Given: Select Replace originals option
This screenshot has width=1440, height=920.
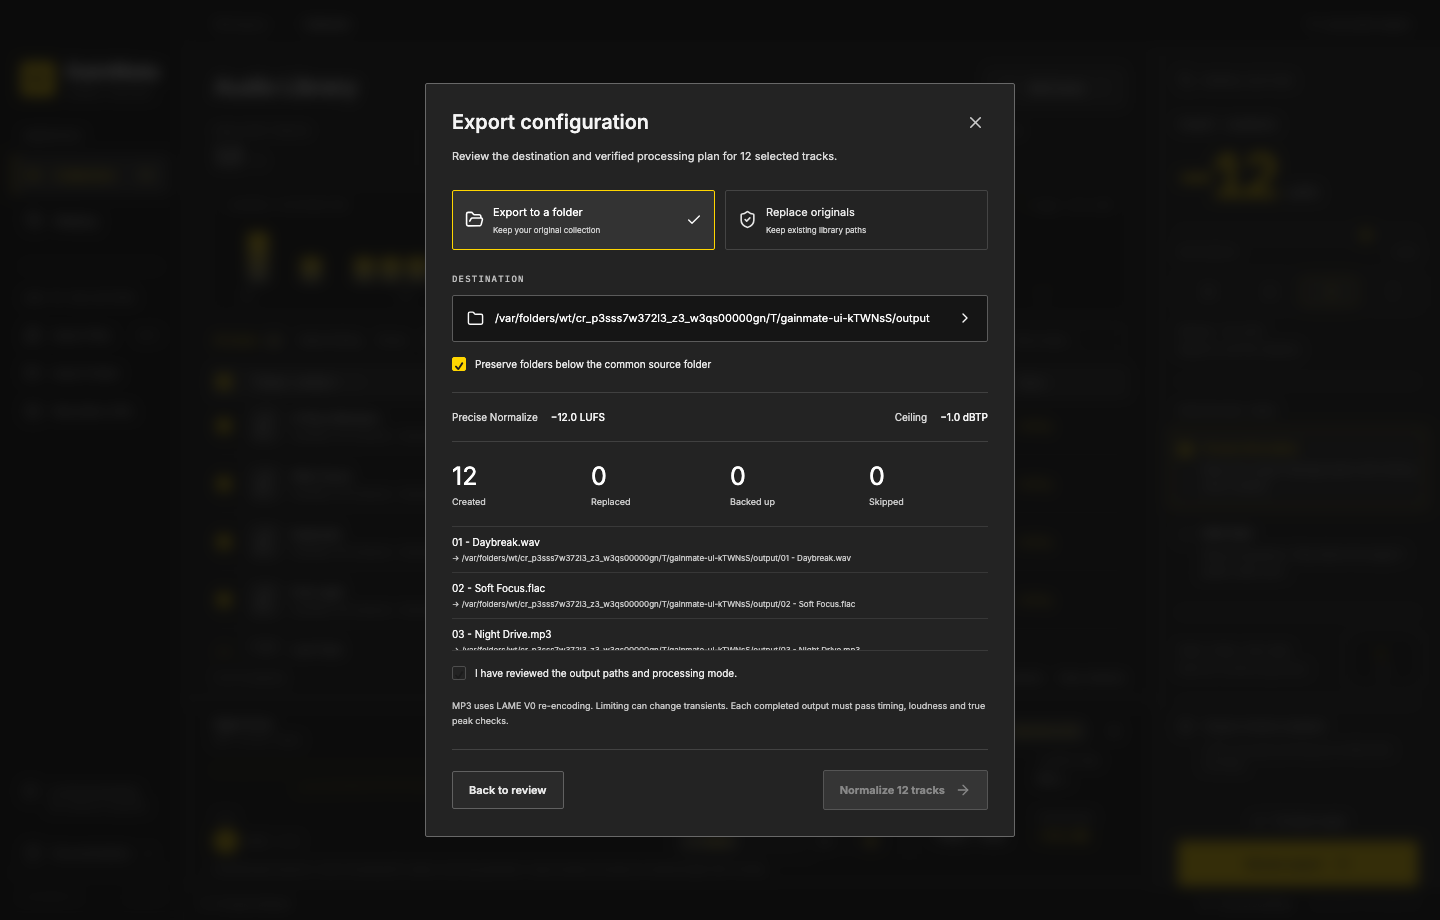Looking at the screenshot, I should click(x=856, y=220).
